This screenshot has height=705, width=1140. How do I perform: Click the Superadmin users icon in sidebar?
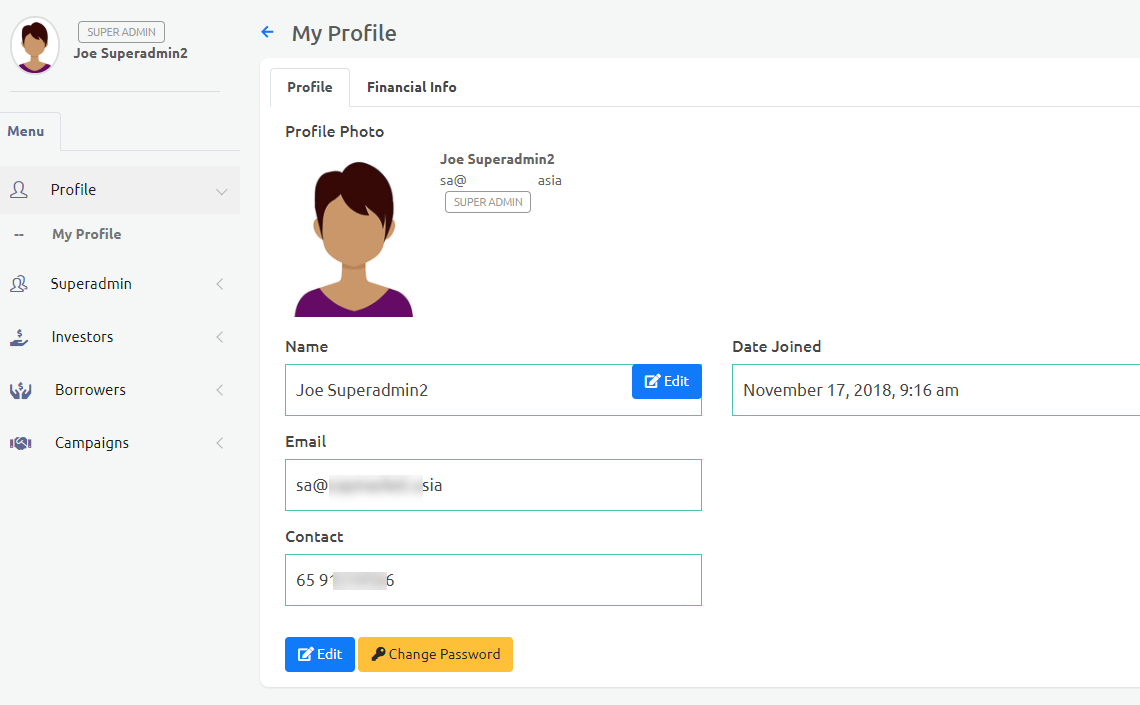19,283
